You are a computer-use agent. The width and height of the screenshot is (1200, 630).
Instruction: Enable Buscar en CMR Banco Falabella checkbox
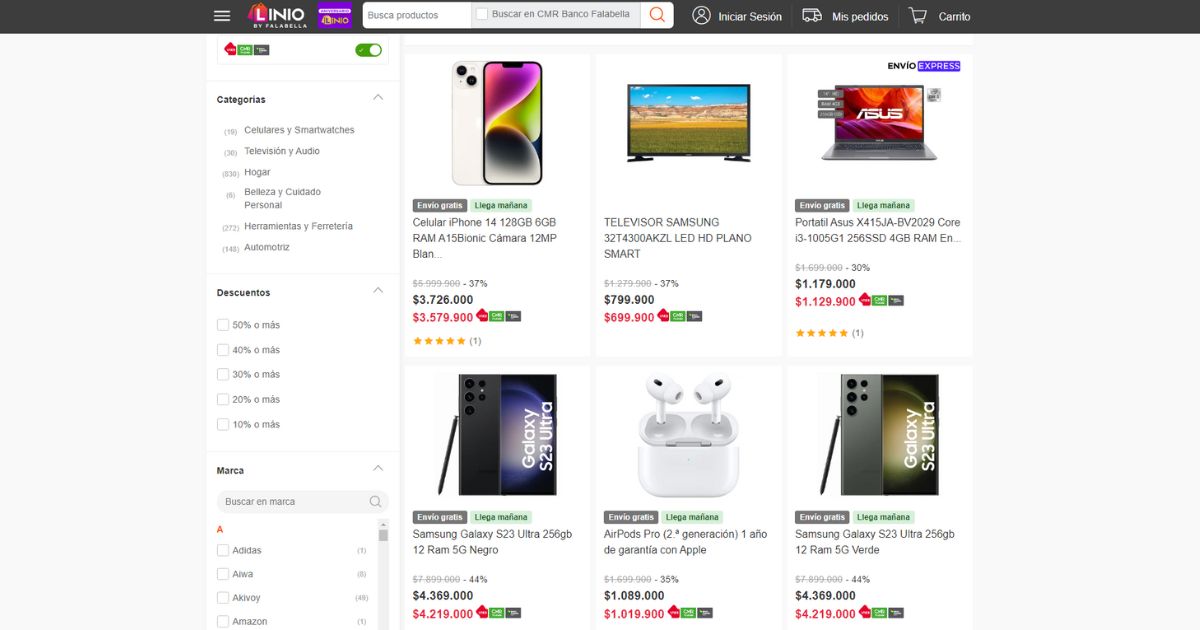tap(482, 15)
